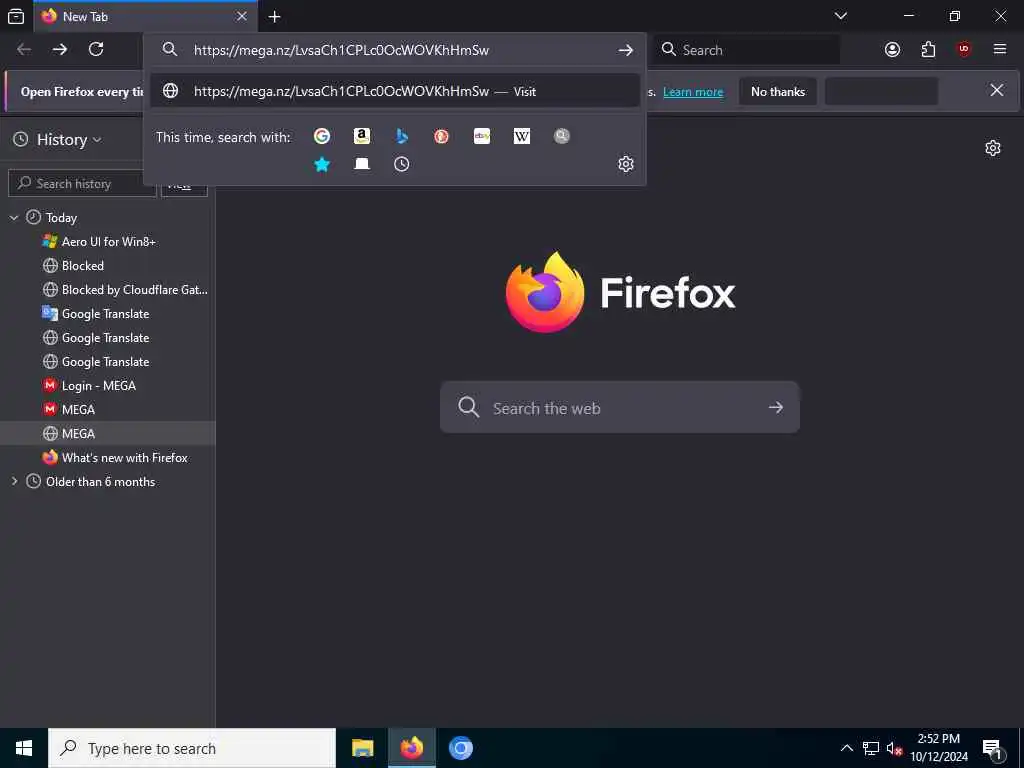Open the Learn more link

693,92
